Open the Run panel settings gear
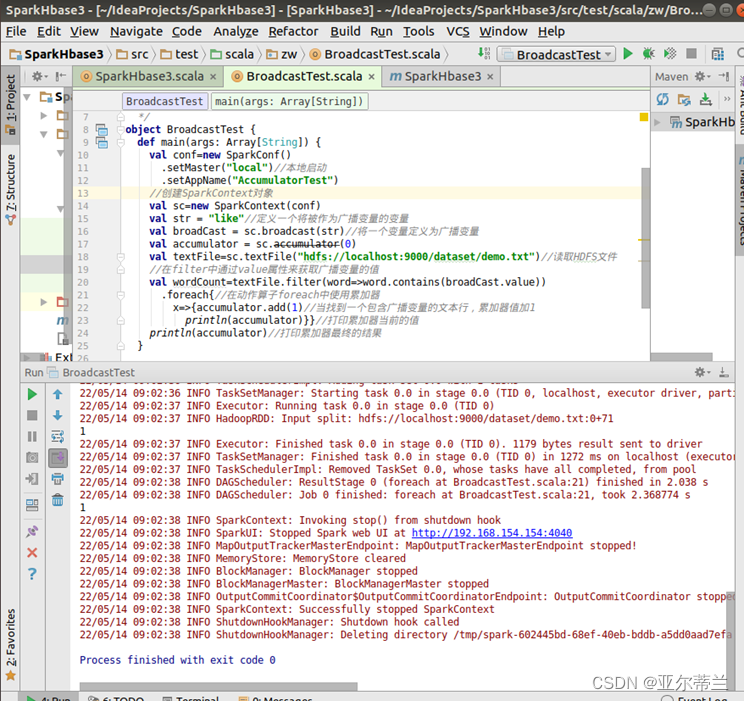The image size is (744, 701). pos(702,372)
